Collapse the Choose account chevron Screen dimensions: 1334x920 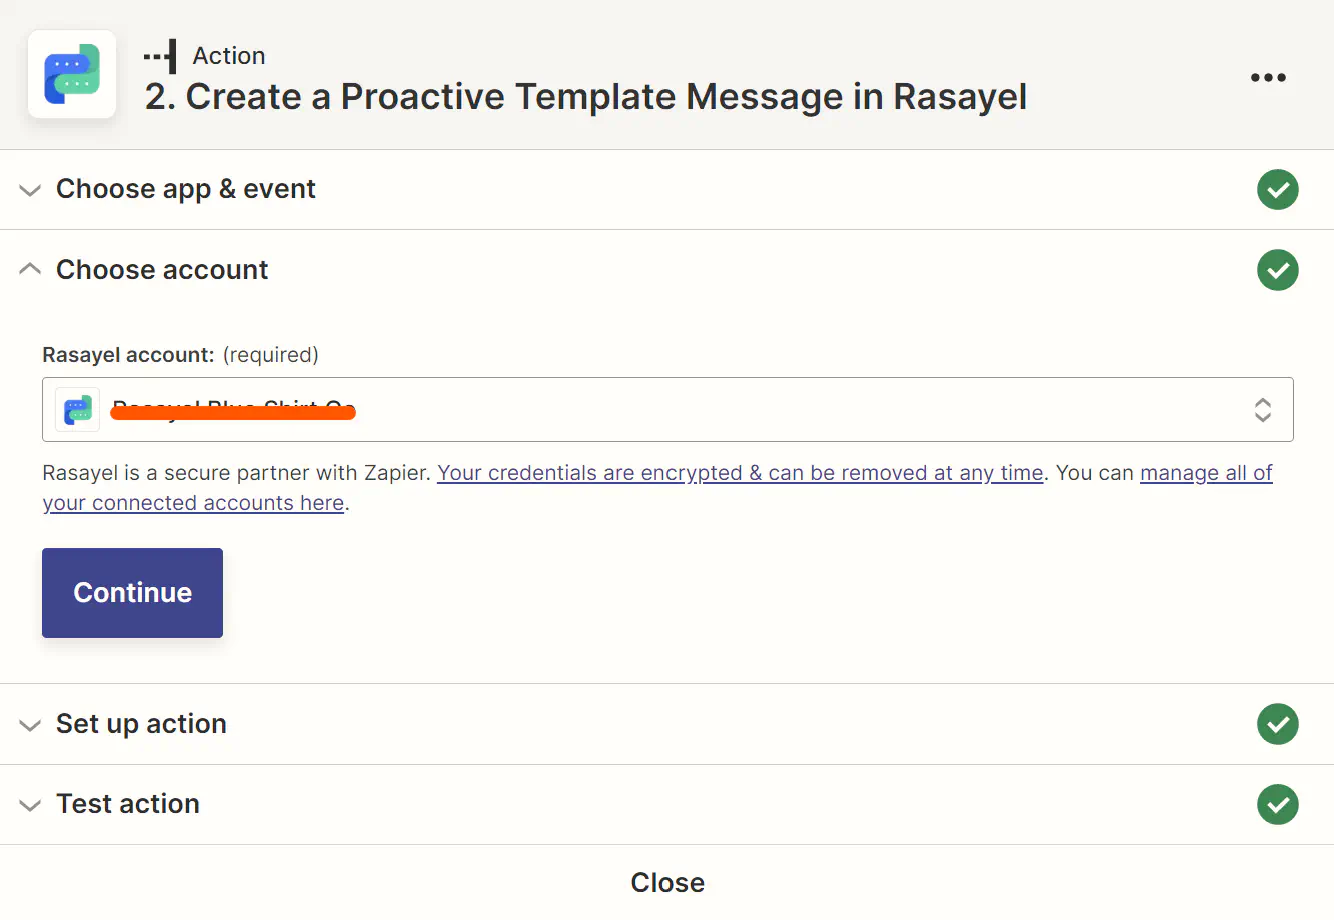click(30, 269)
